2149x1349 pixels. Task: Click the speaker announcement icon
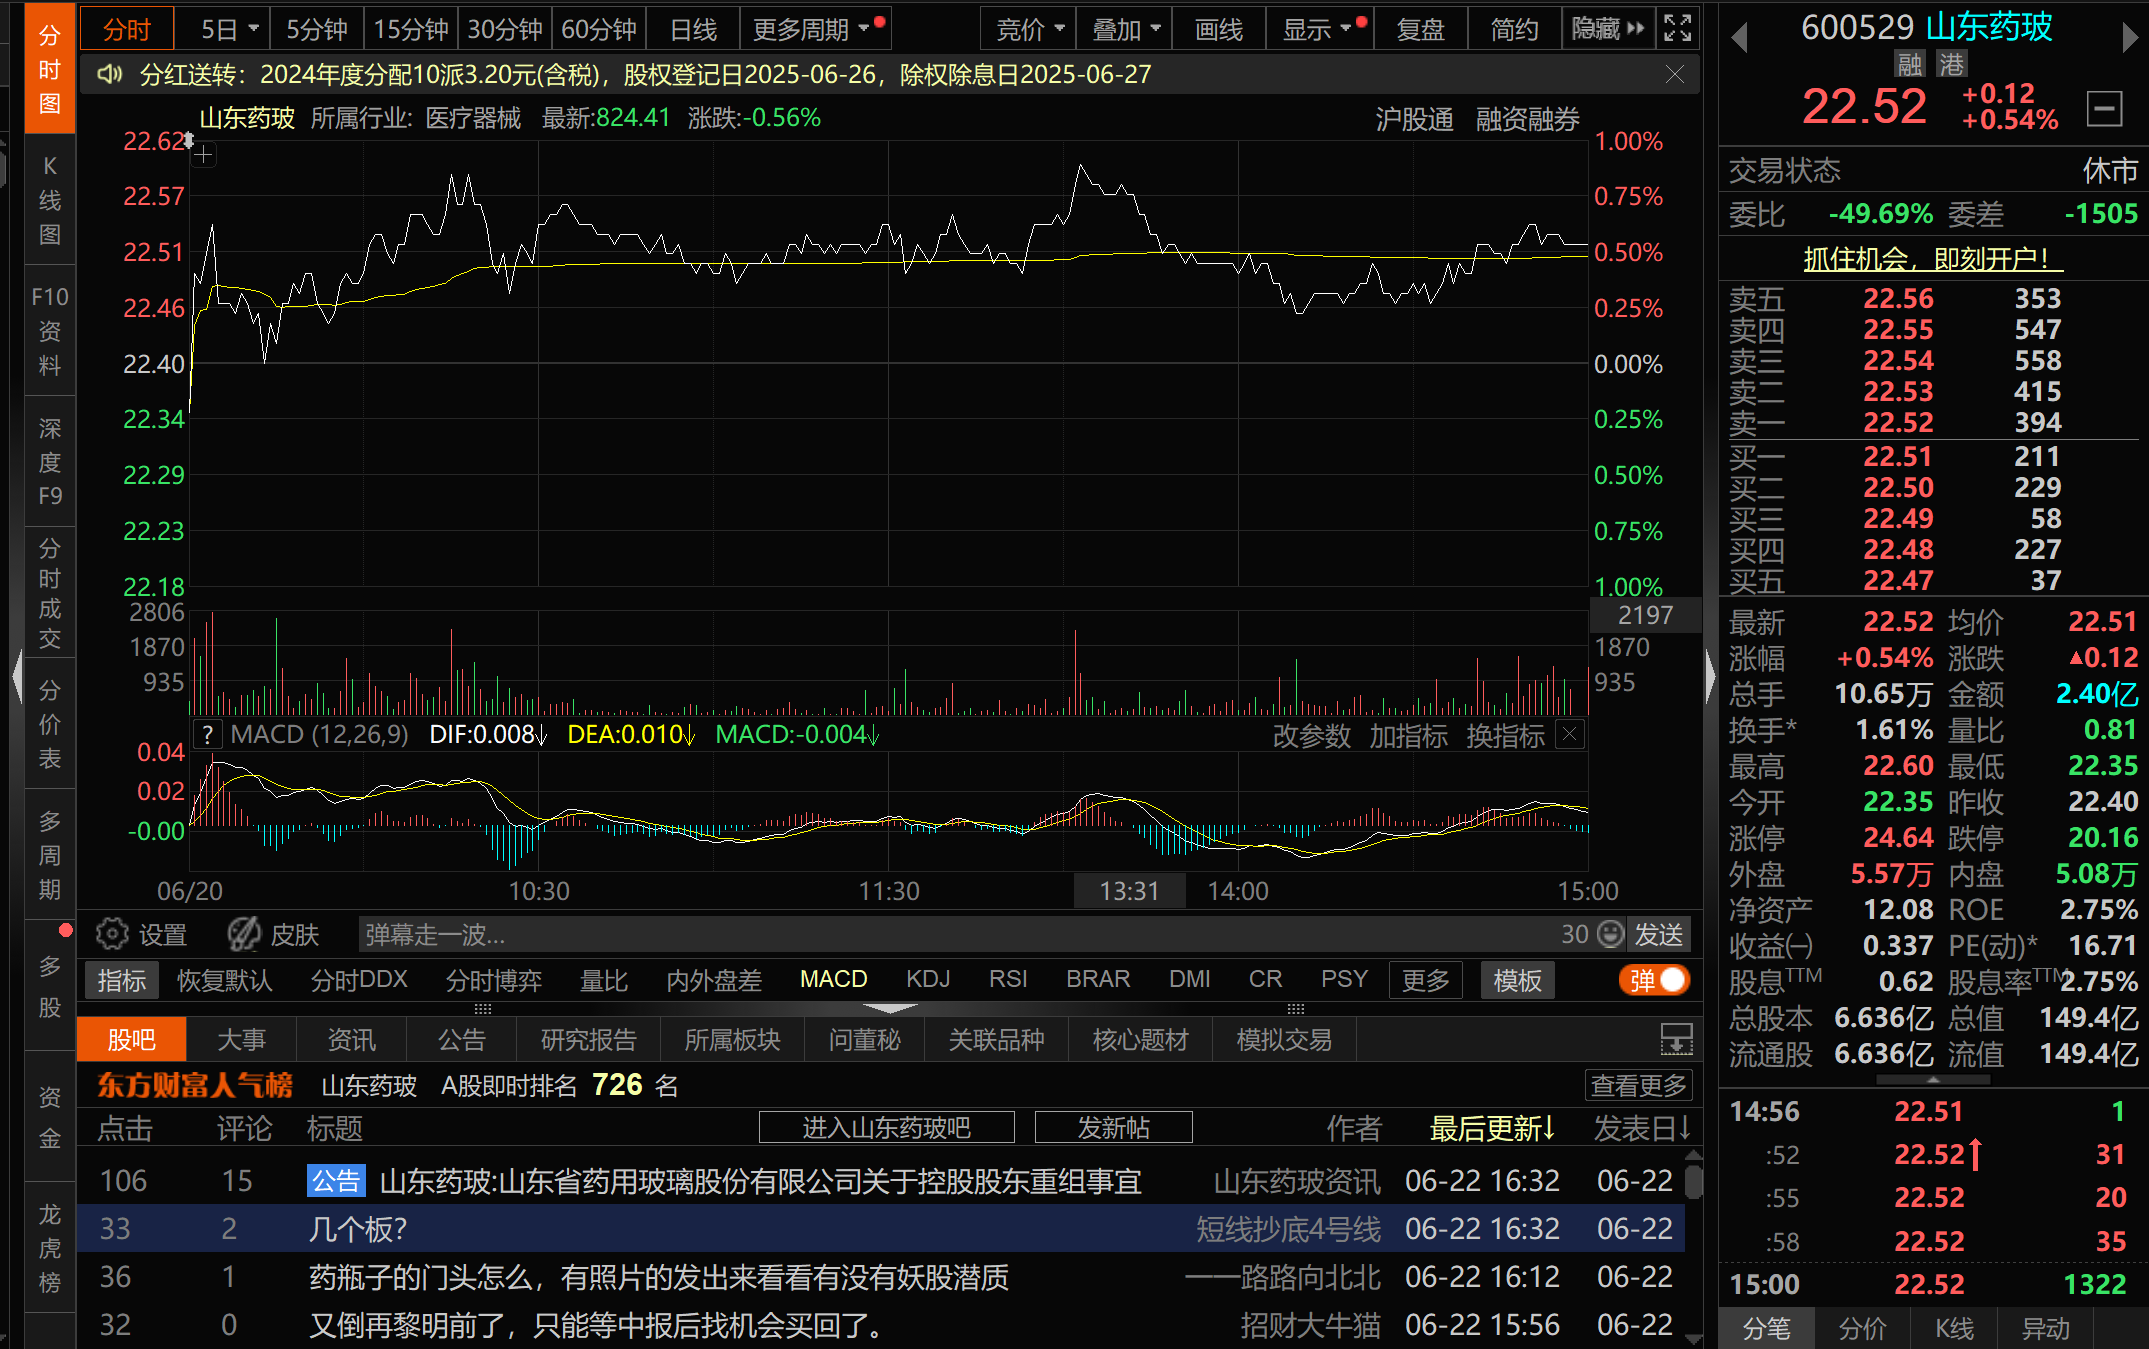109,74
